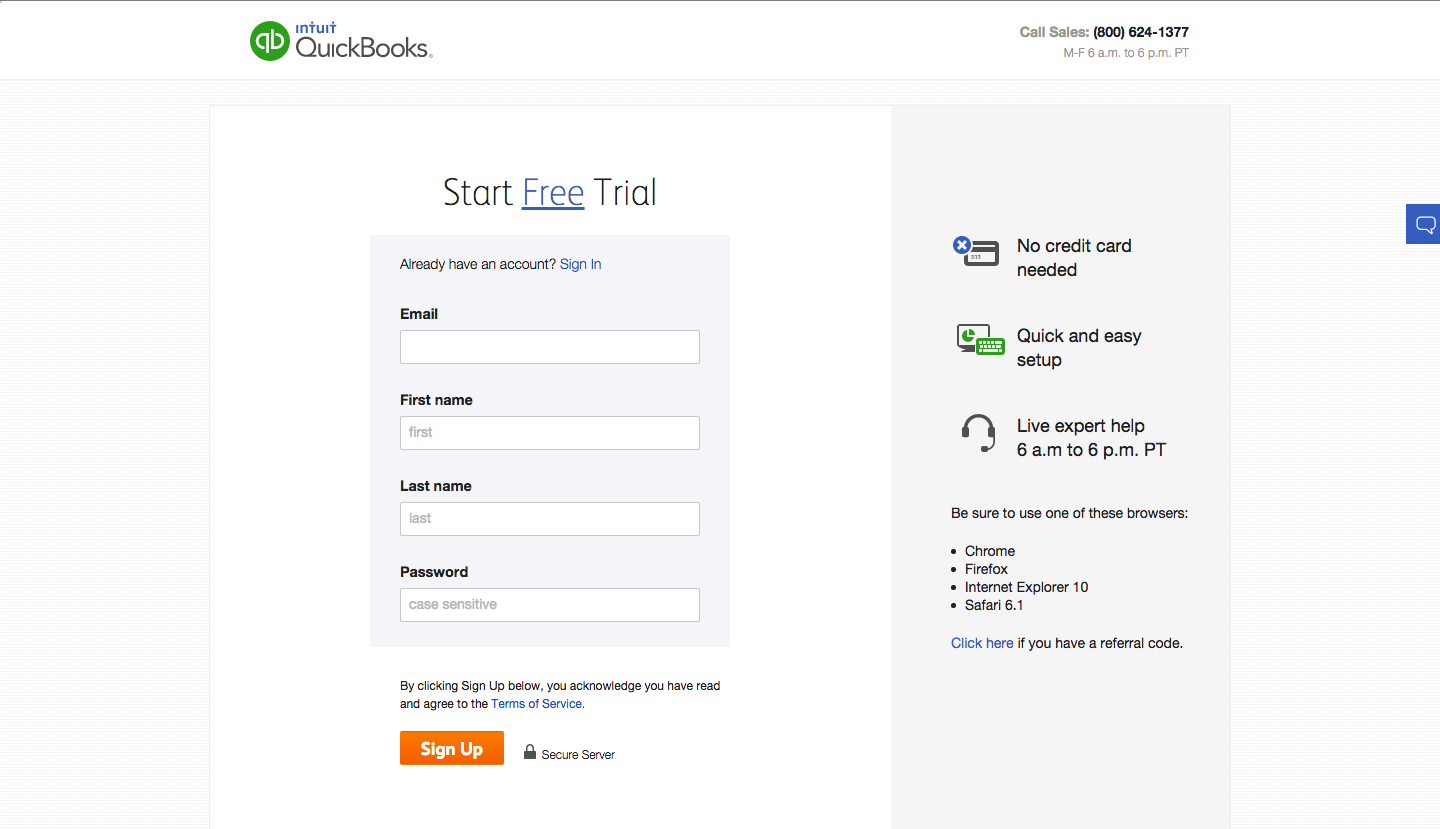Click the green QuickBooks logo icon
1440x829 pixels.
coord(269,41)
